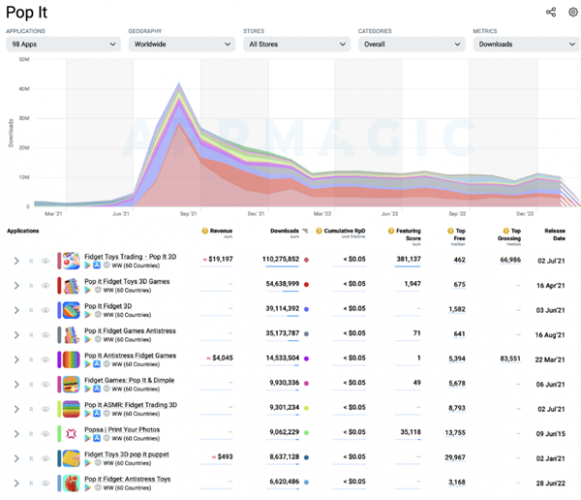Viewport: 581px width, 500px height.
Task: Toggle visibility eye for Fidget Games: Pop It & Dimple
Action: [x=45, y=384]
